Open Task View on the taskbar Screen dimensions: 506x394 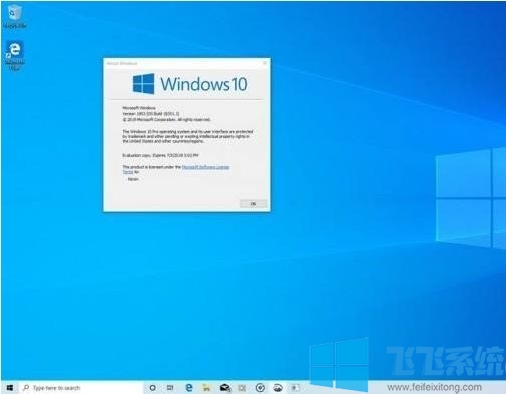tap(170, 388)
